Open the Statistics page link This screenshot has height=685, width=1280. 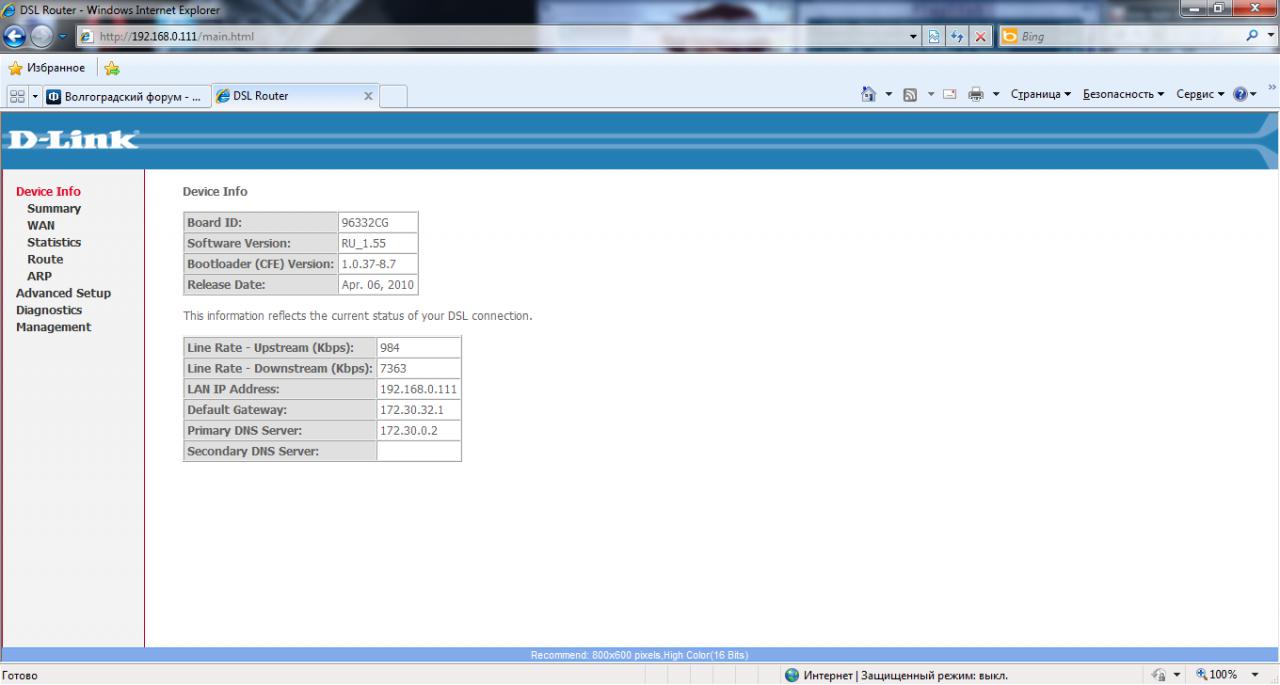click(x=54, y=243)
